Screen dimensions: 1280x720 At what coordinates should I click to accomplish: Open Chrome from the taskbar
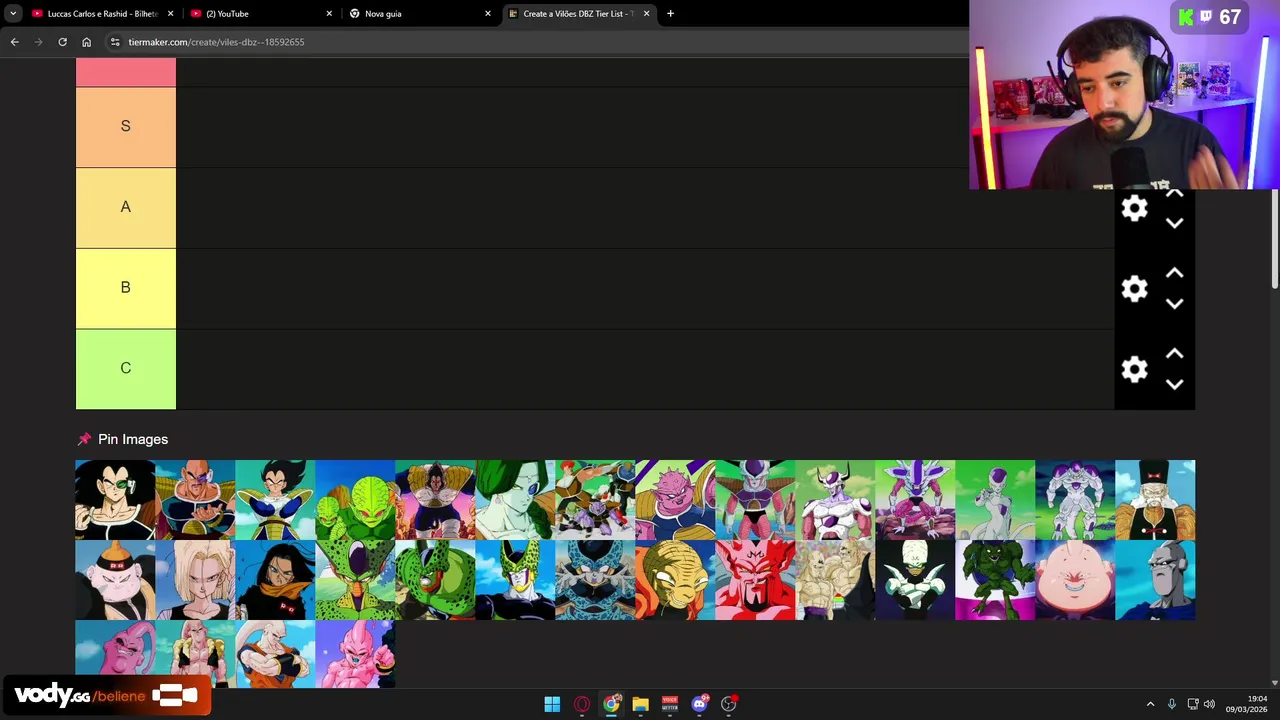[611, 704]
